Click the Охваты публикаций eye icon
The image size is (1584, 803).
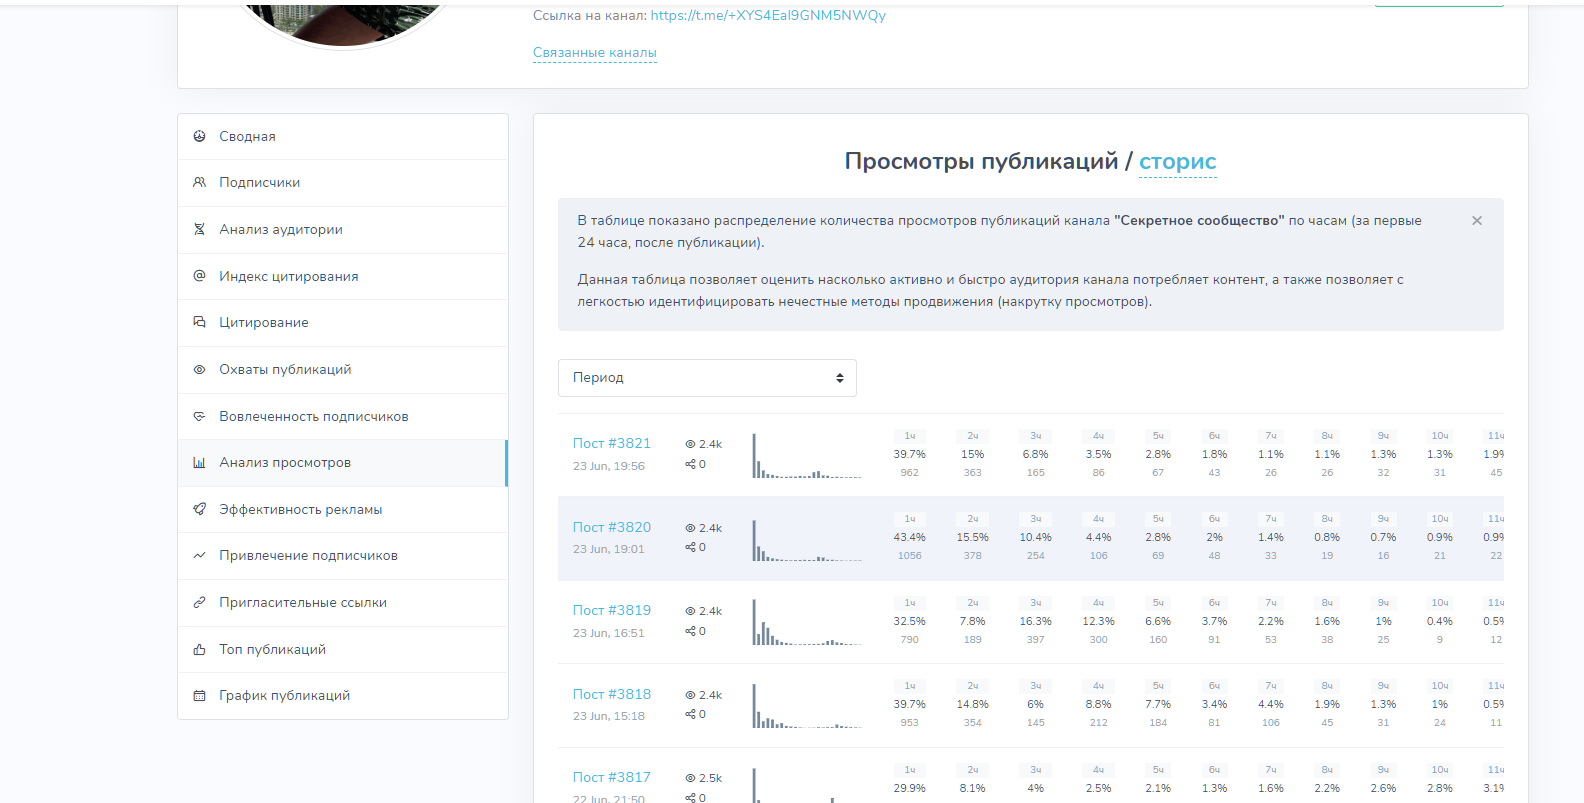coord(199,369)
